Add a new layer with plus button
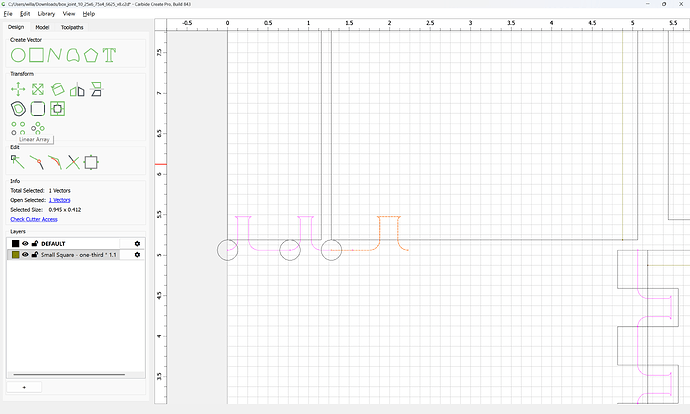This screenshot has height=414, width=690. pyautogui.click(x=24, y=387)
